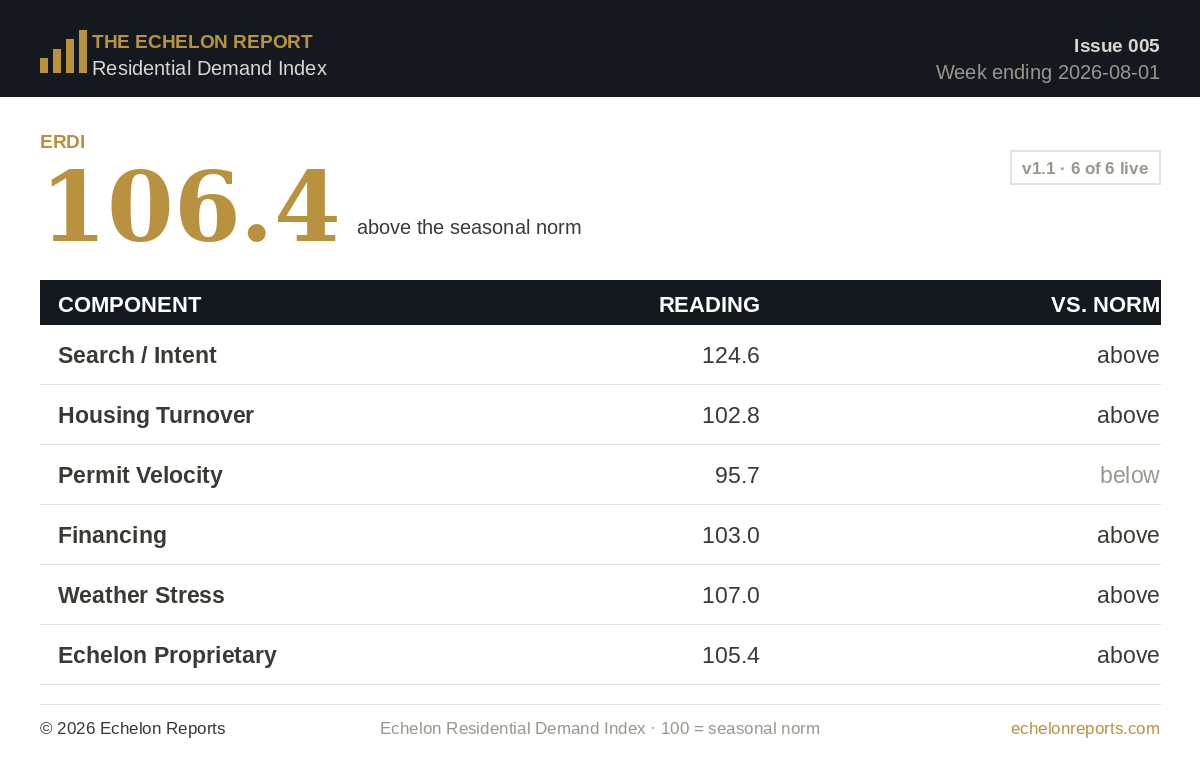Viewport: 1200px width, 760px height.
Task: Click the 103.0 reading value
Action: click(x=730, y=535)
